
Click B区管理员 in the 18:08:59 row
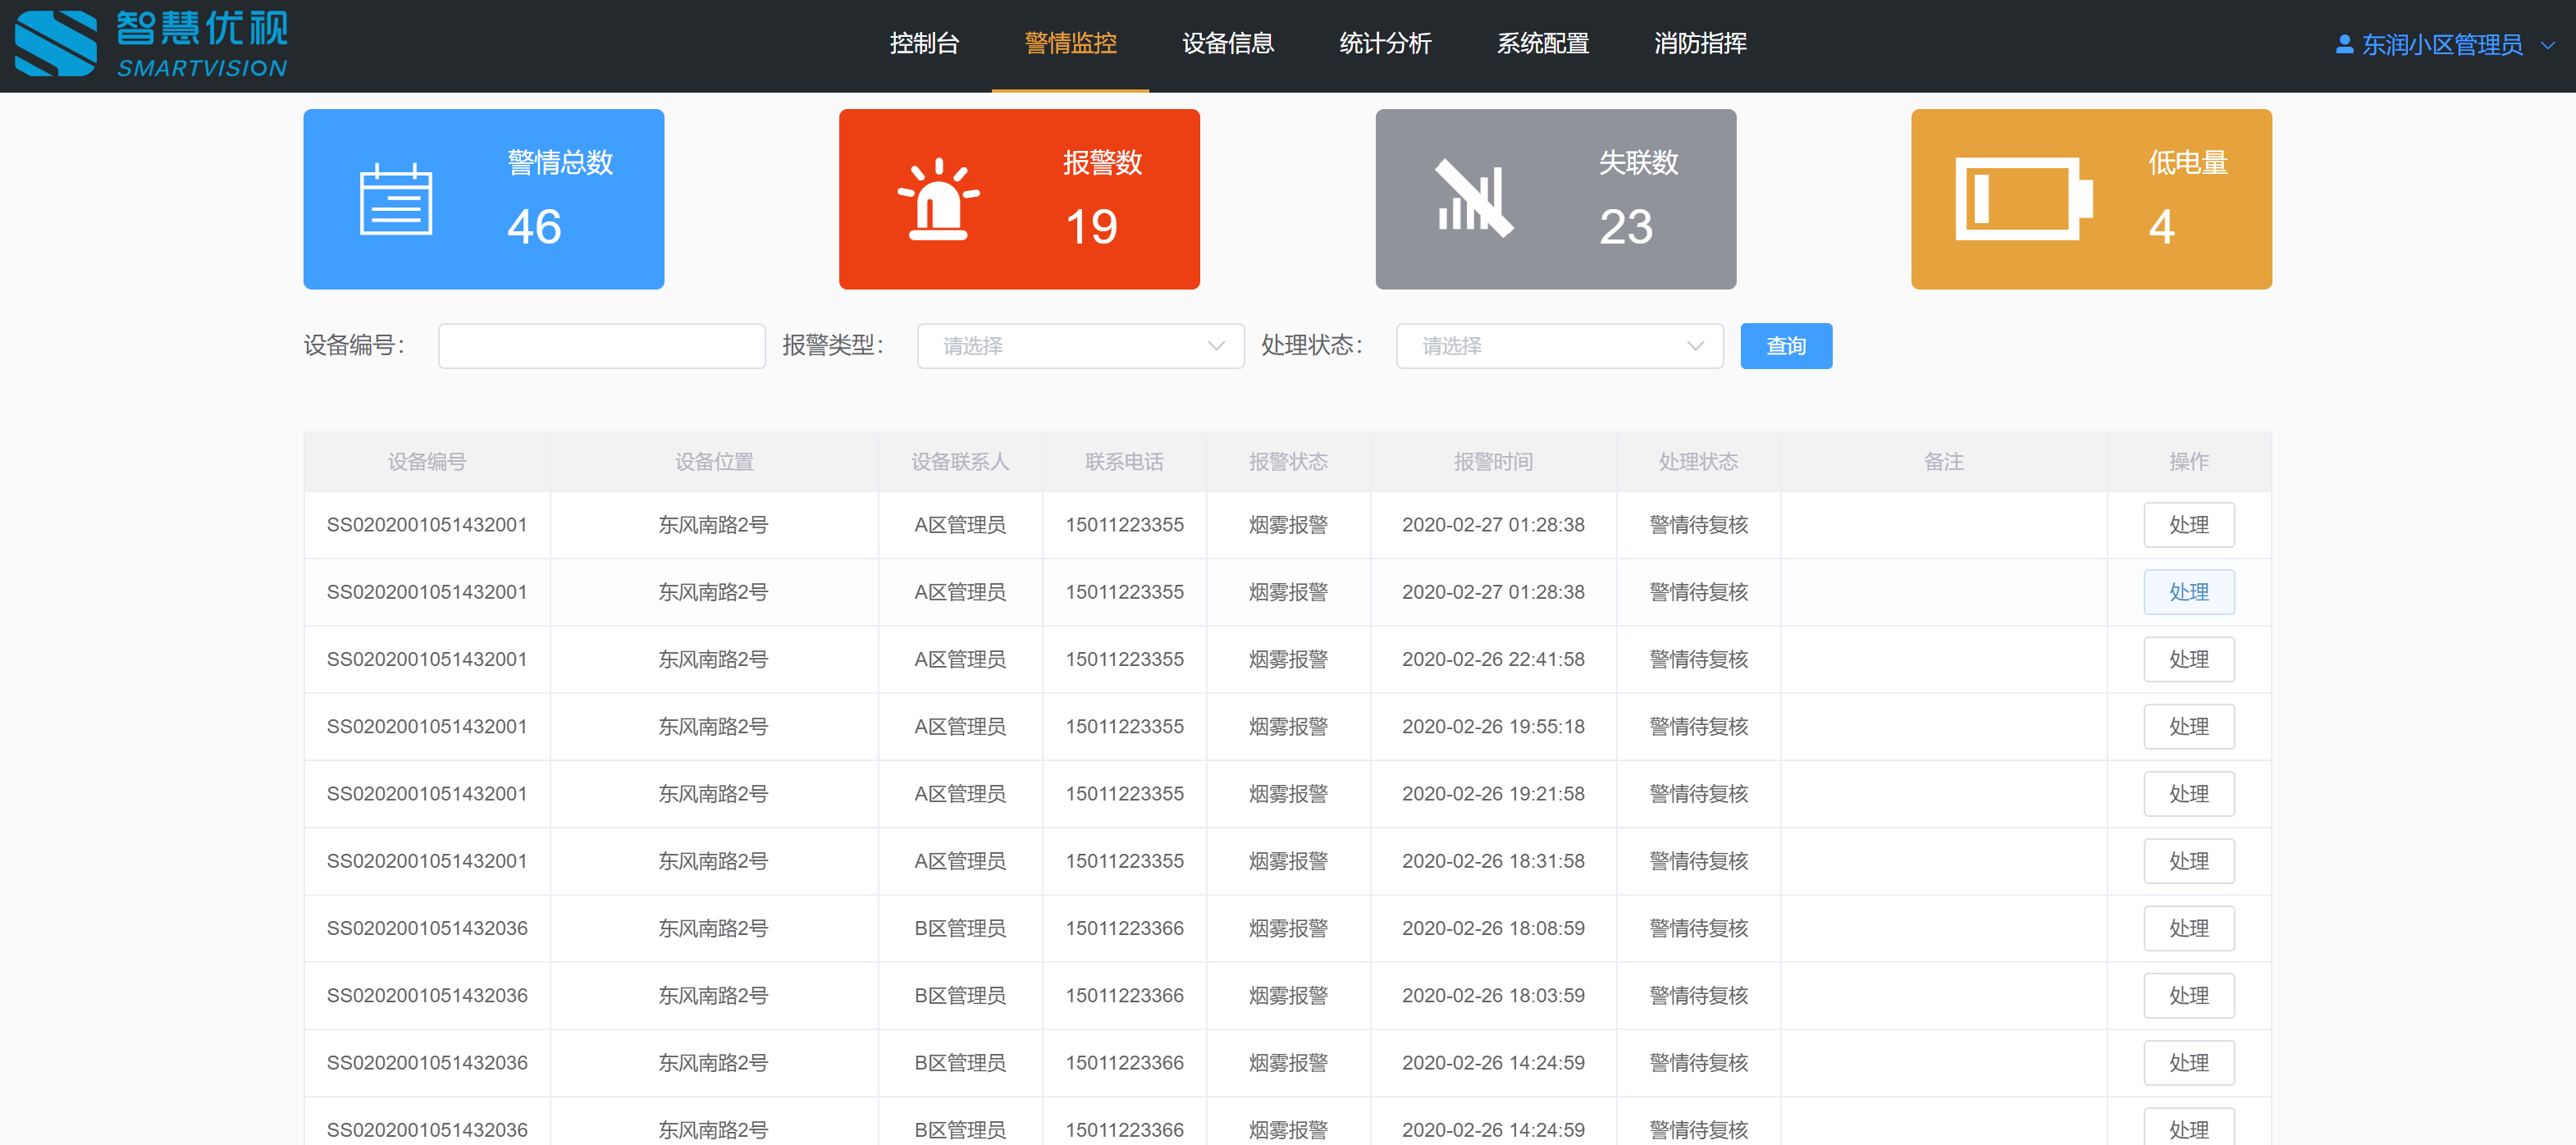coord(960,928)
